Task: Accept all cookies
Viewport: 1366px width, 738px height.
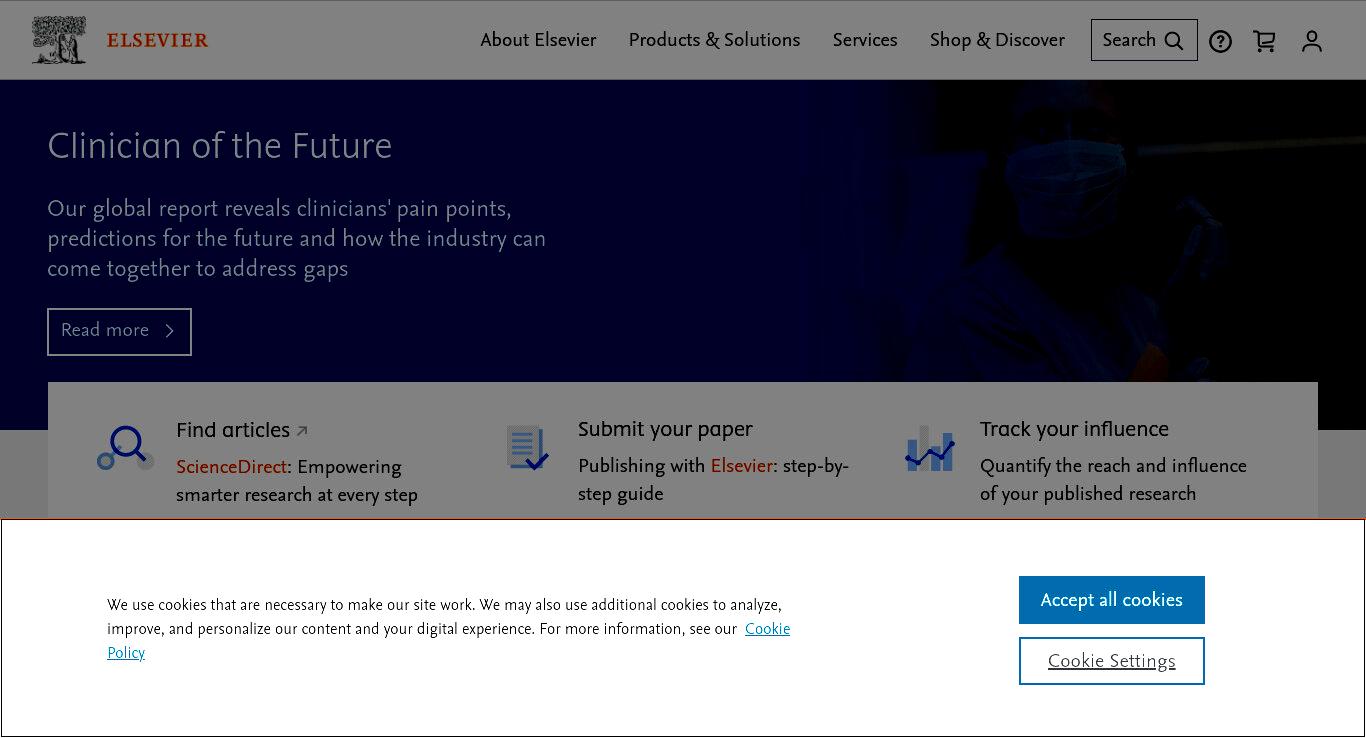Action: point(1112,600)
